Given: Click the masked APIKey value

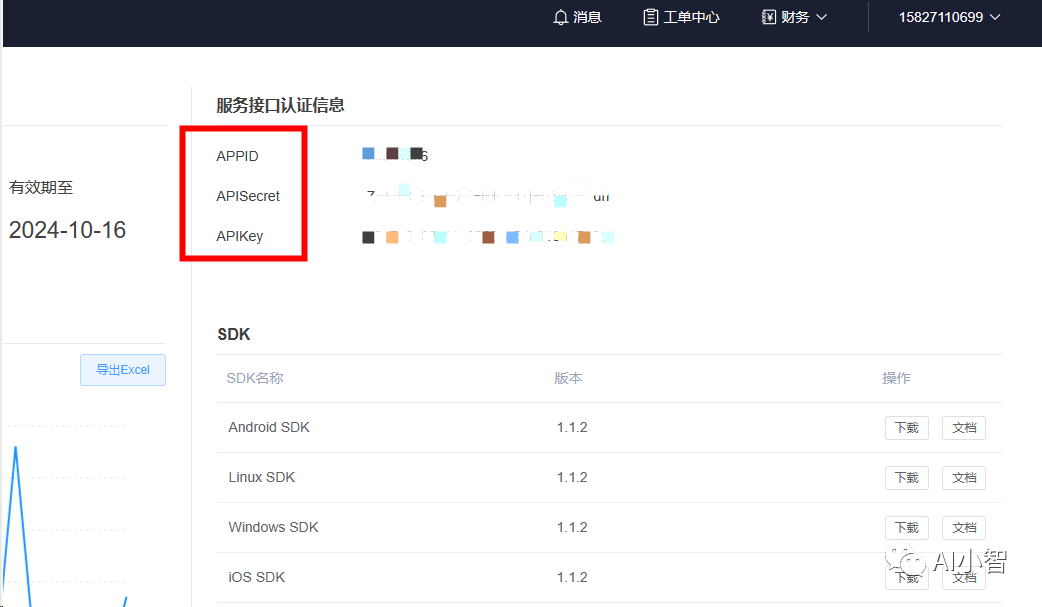Looking at the screenshot, I should (x=488, y=237).
